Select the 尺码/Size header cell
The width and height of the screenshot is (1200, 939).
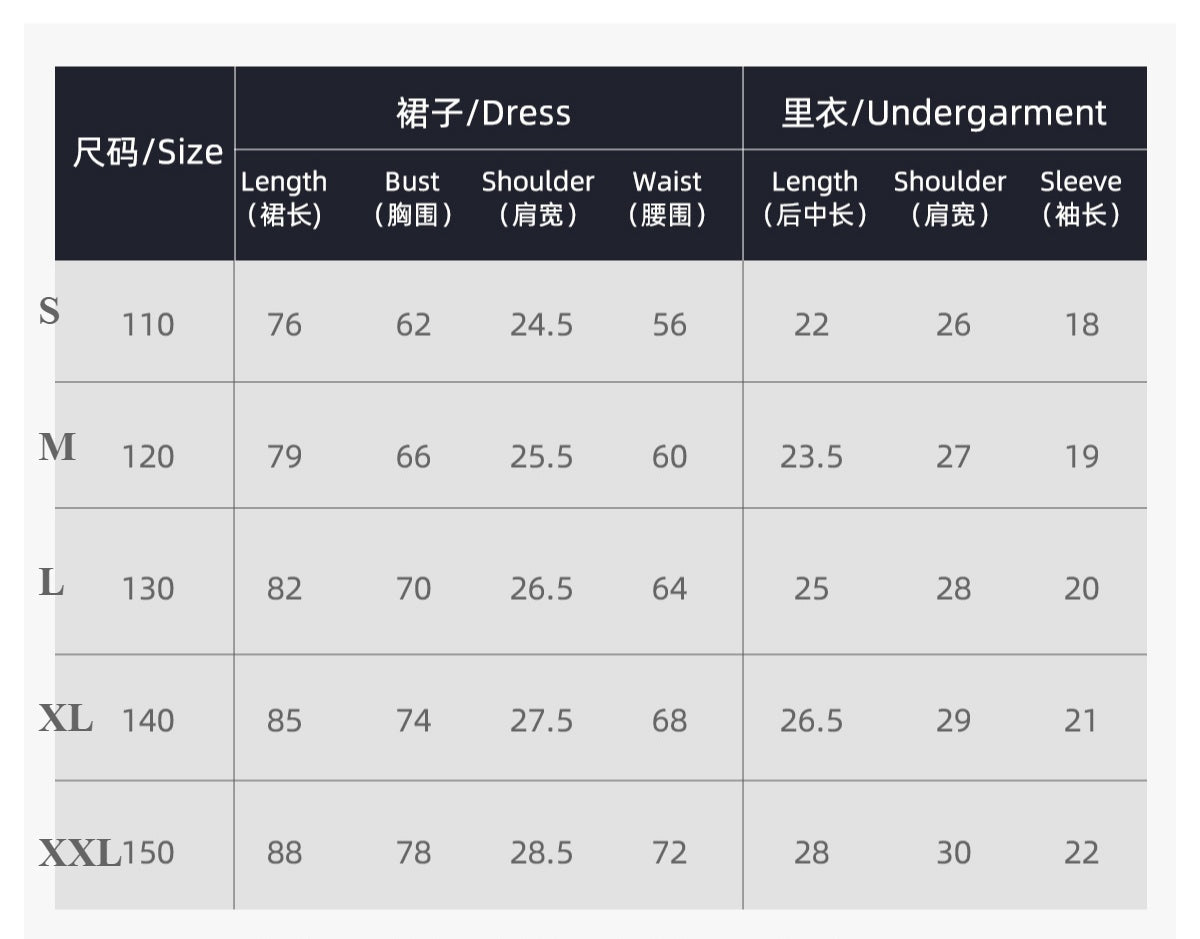click(147, 153)
